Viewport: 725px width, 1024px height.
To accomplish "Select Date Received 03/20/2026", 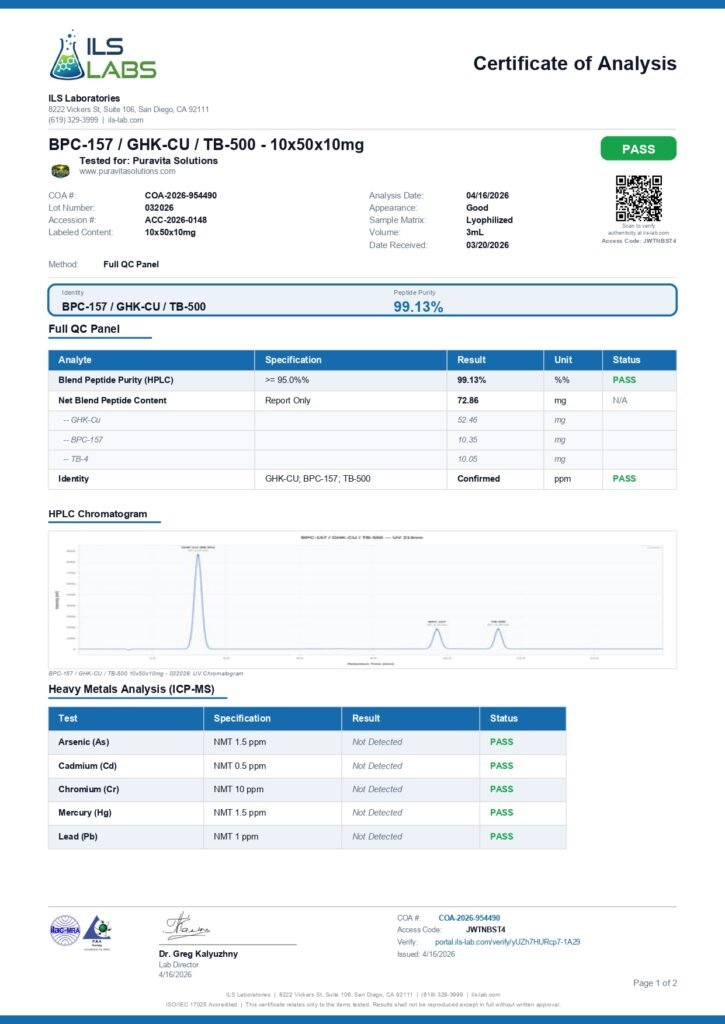I will [x=487, y=245].
